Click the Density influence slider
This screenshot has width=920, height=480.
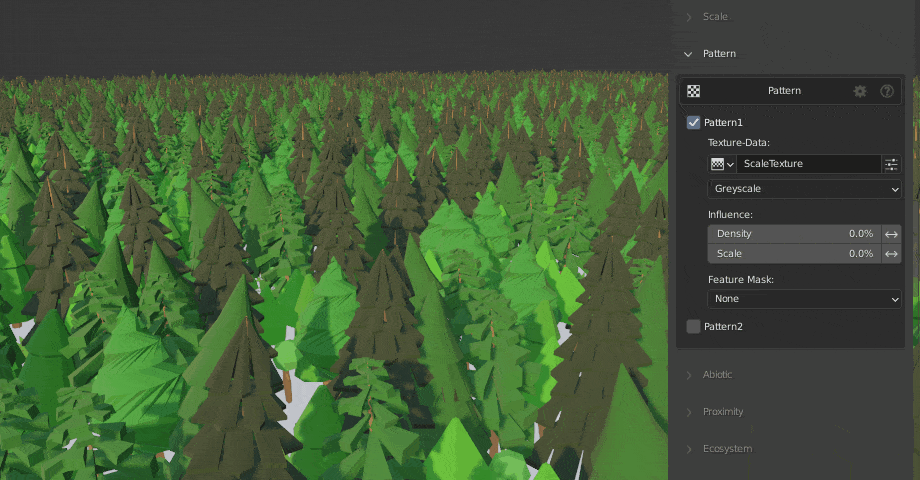tap(794, 234)
